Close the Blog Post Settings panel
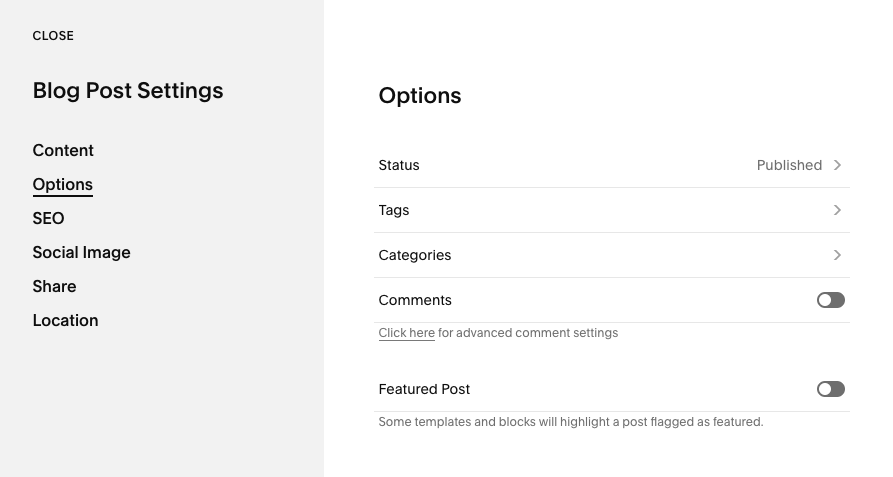The width and height of the screenshot is (893, 477). tap(53, 36)
